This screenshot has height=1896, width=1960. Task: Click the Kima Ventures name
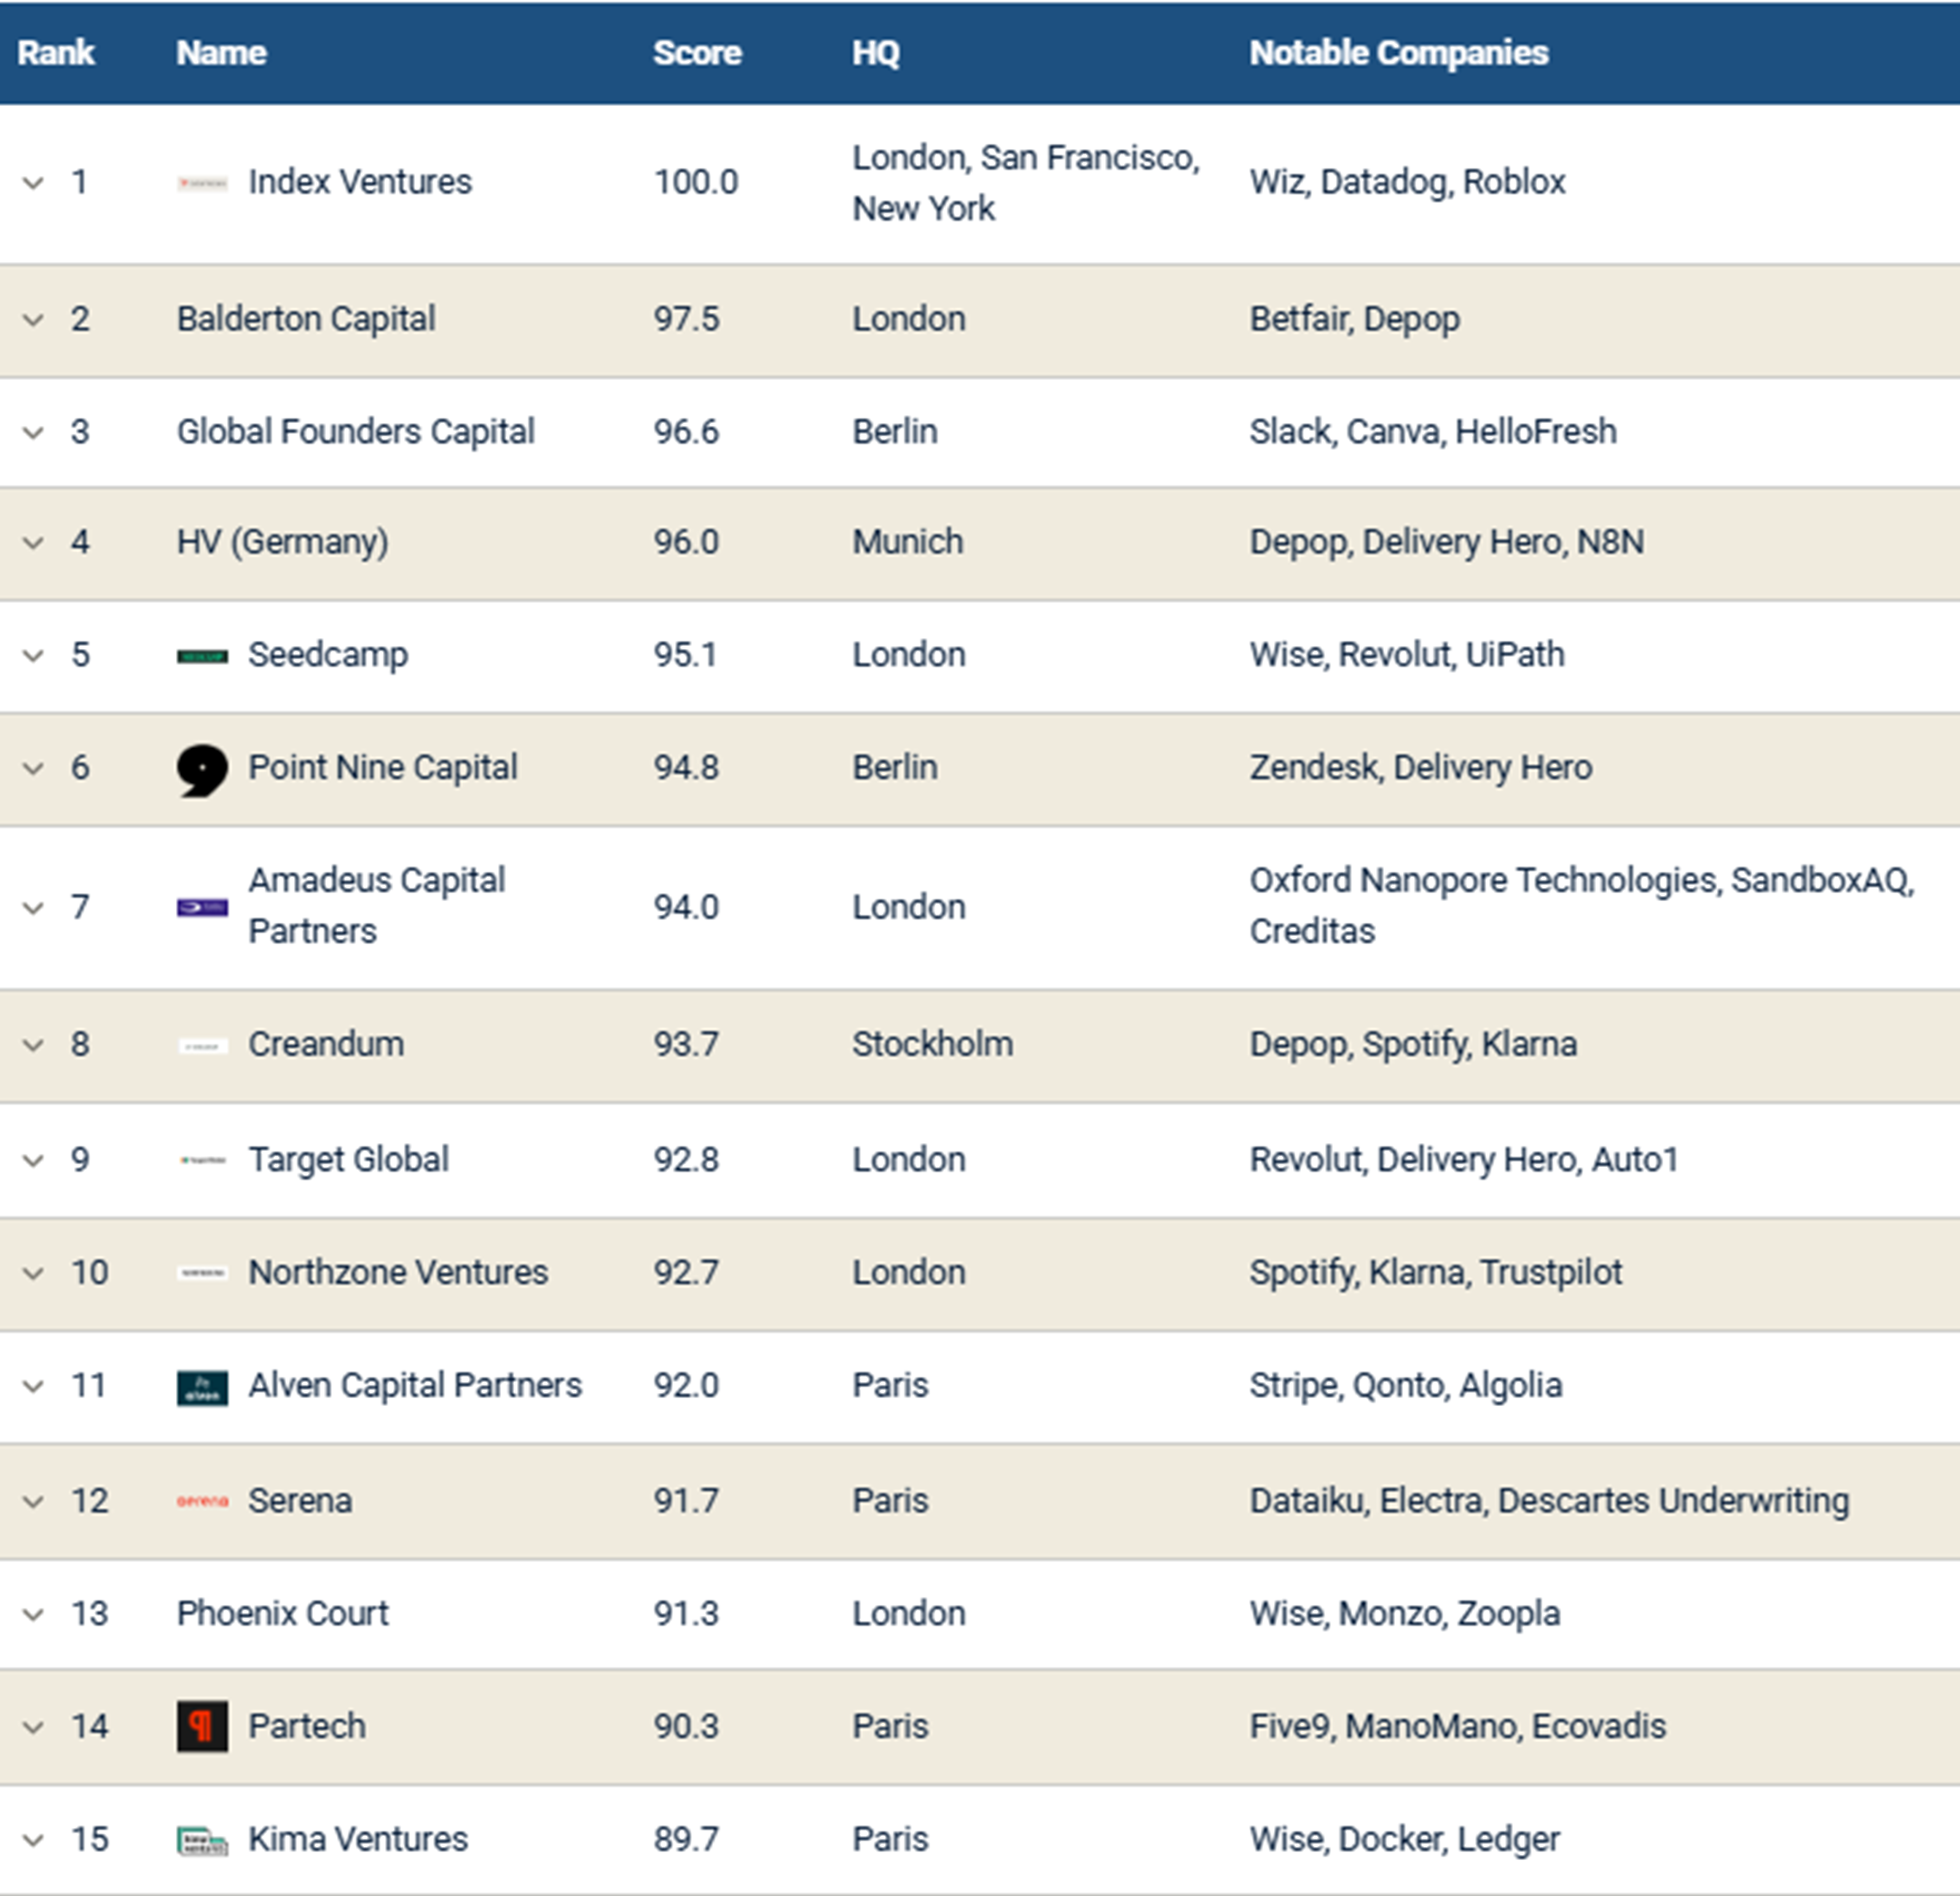358,1840
